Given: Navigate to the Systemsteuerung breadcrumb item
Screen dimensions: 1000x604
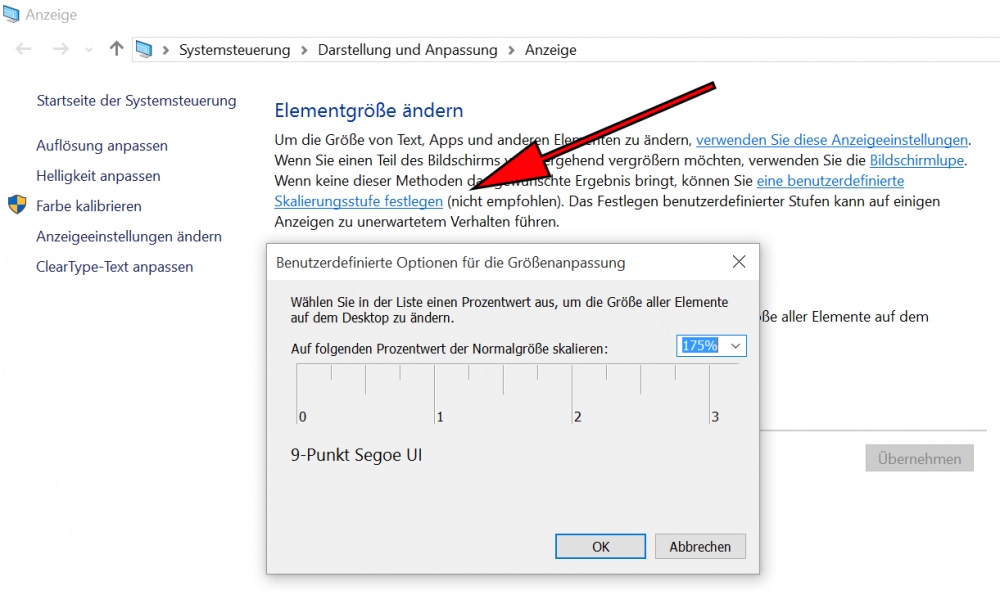Looking at the screenshot, I should (x=234, y=50).
